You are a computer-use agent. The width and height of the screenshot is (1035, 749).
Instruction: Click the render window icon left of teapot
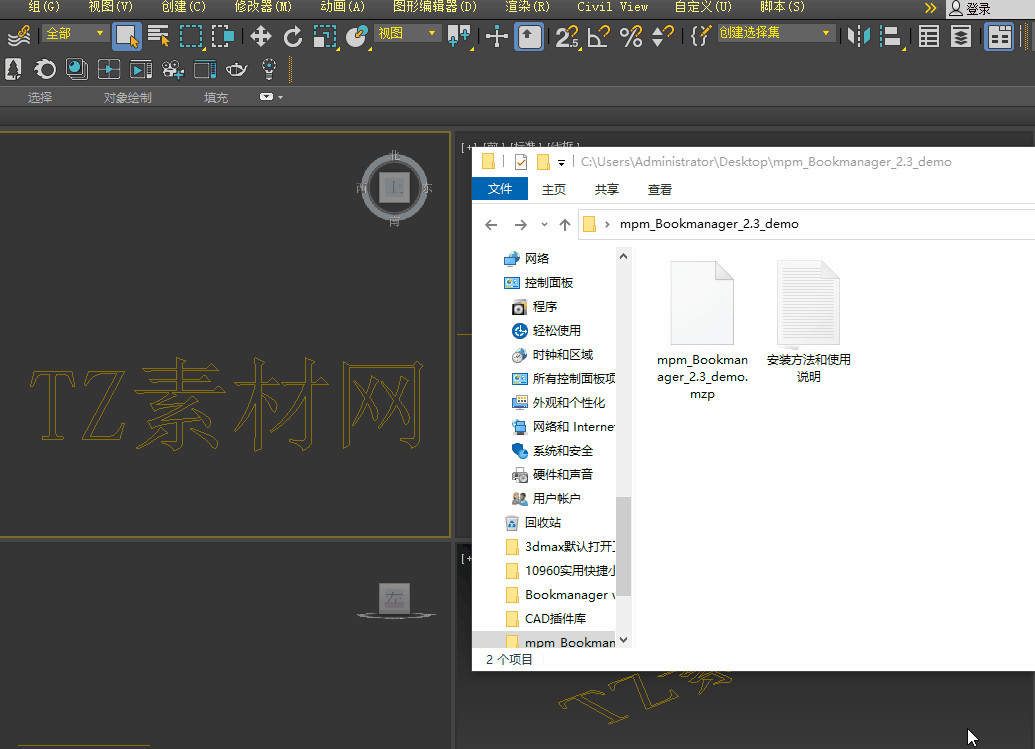tap(205, 69)
